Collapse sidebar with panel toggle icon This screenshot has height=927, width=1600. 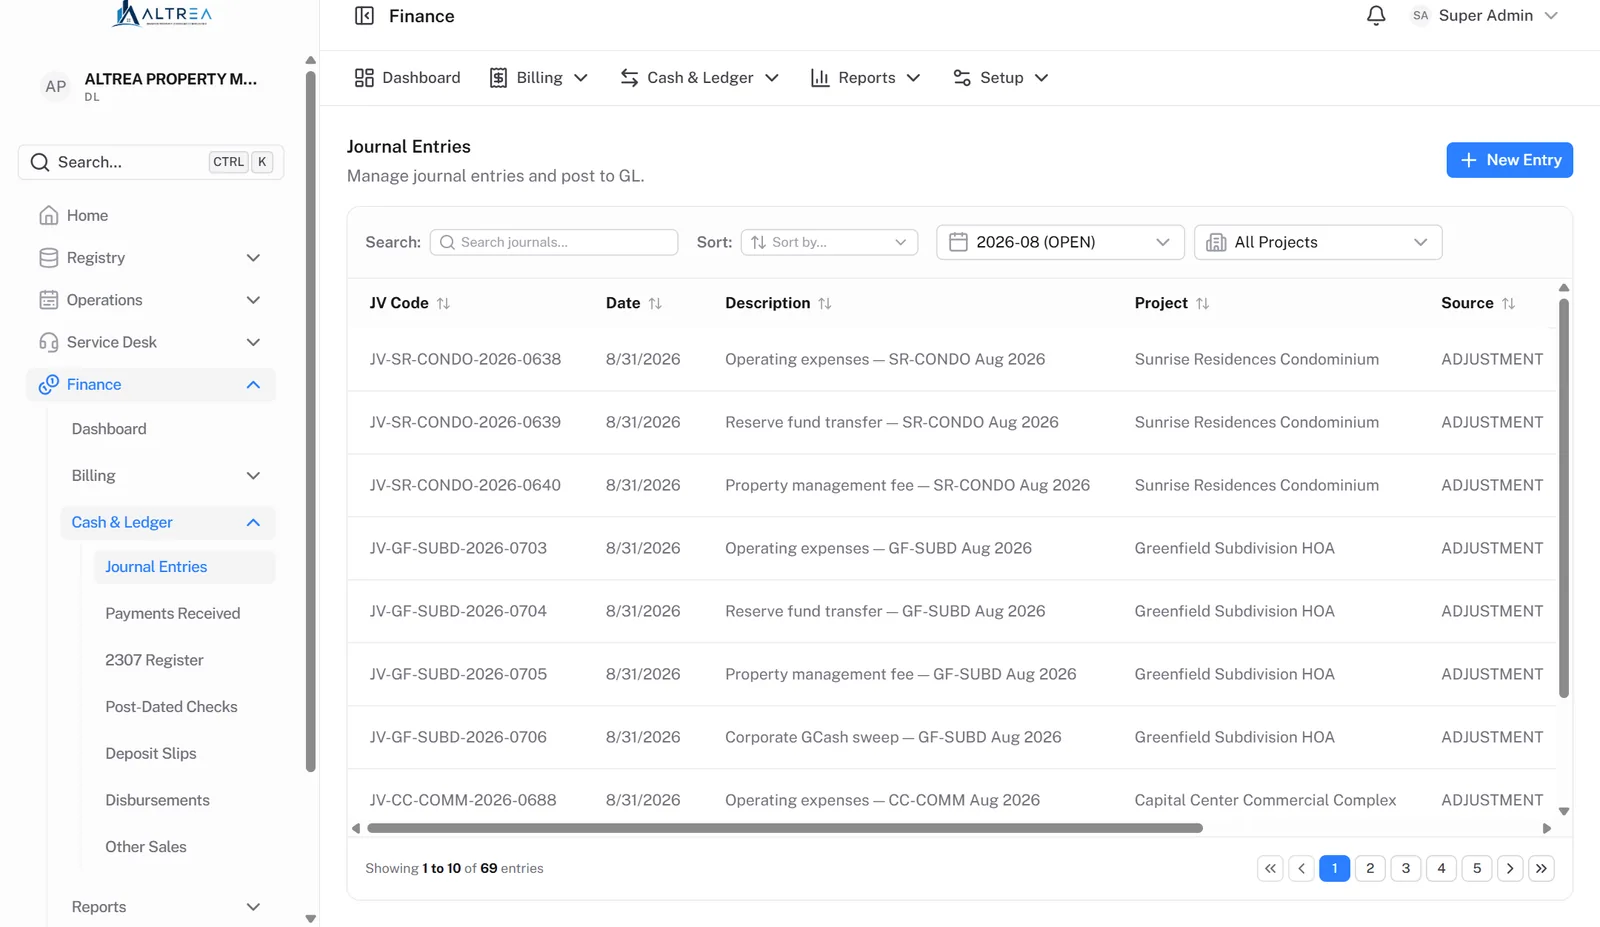click(x=365, y=16)
